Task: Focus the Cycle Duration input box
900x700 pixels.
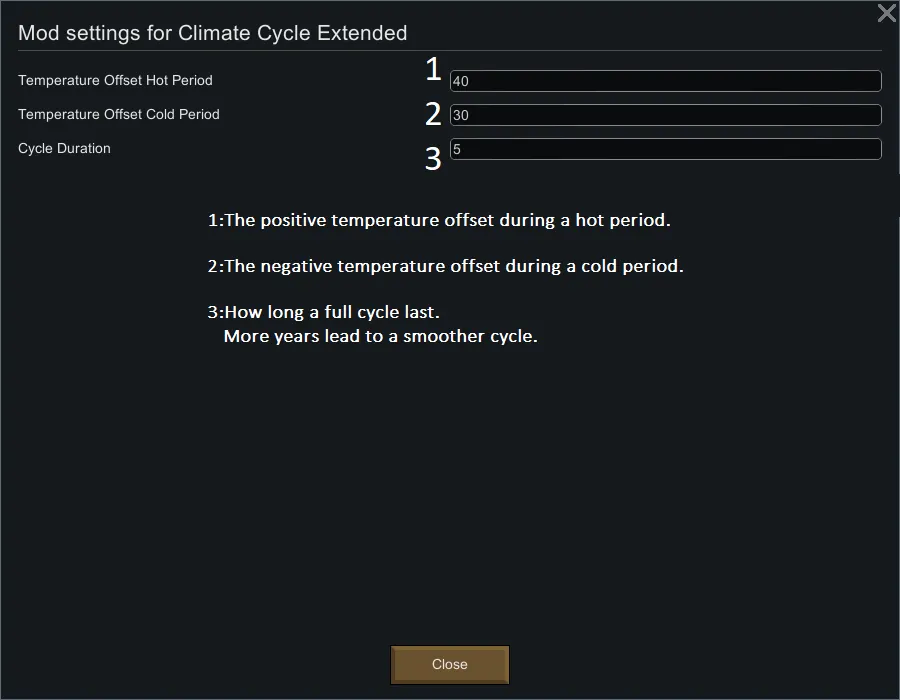Action: coord(665,149)
